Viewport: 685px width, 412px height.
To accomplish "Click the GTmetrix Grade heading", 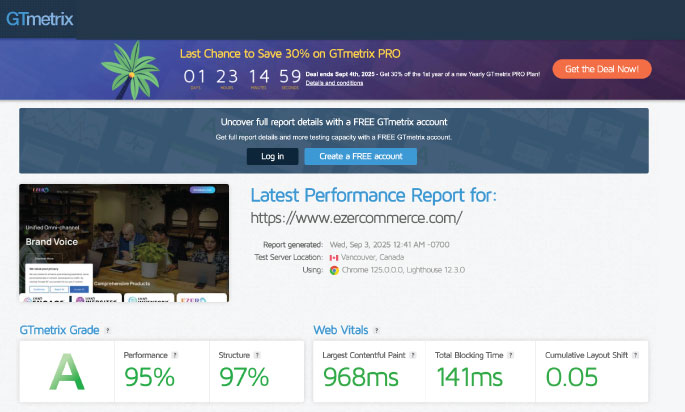I will 59,330.
